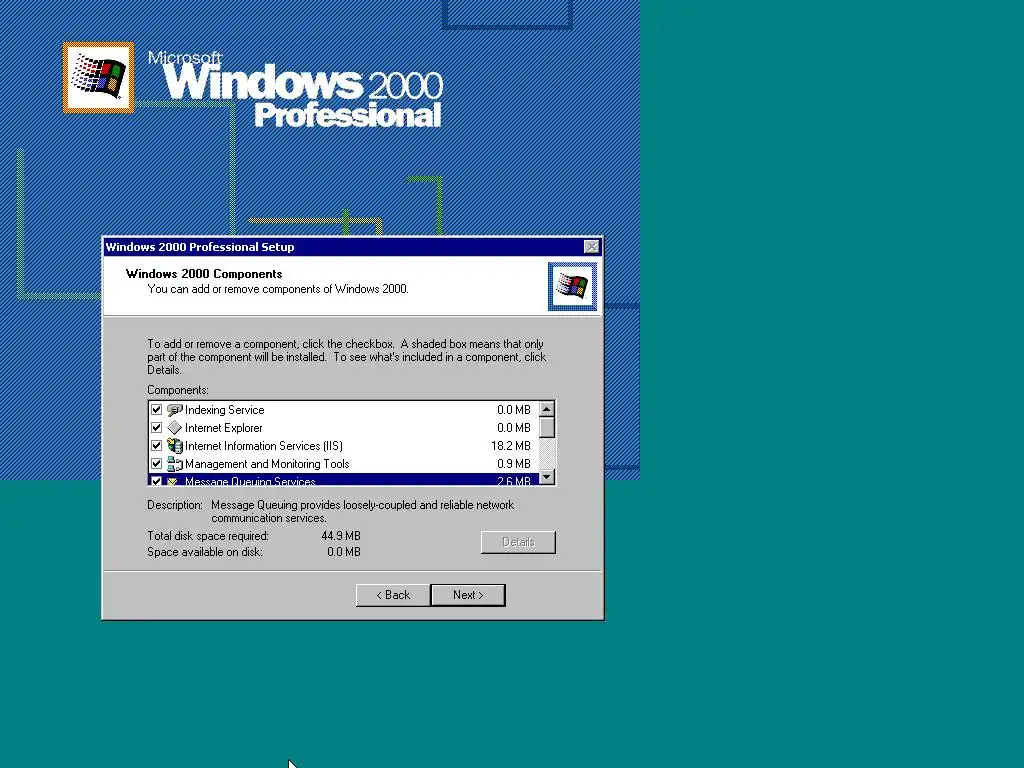This screenshot has height=768, width=1024.
Task: Click the Internet Explorer diamond icon
Action: [174, 428]
